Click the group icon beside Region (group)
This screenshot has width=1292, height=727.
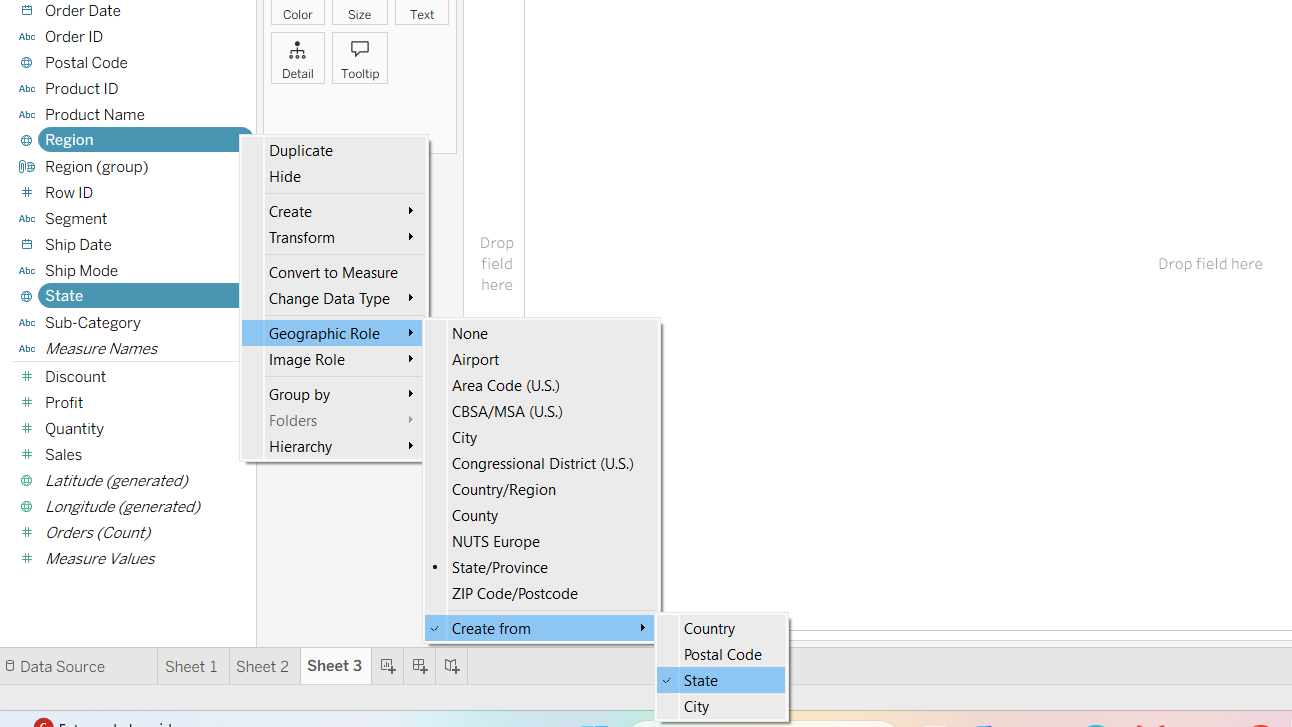[x=27, y=167]
